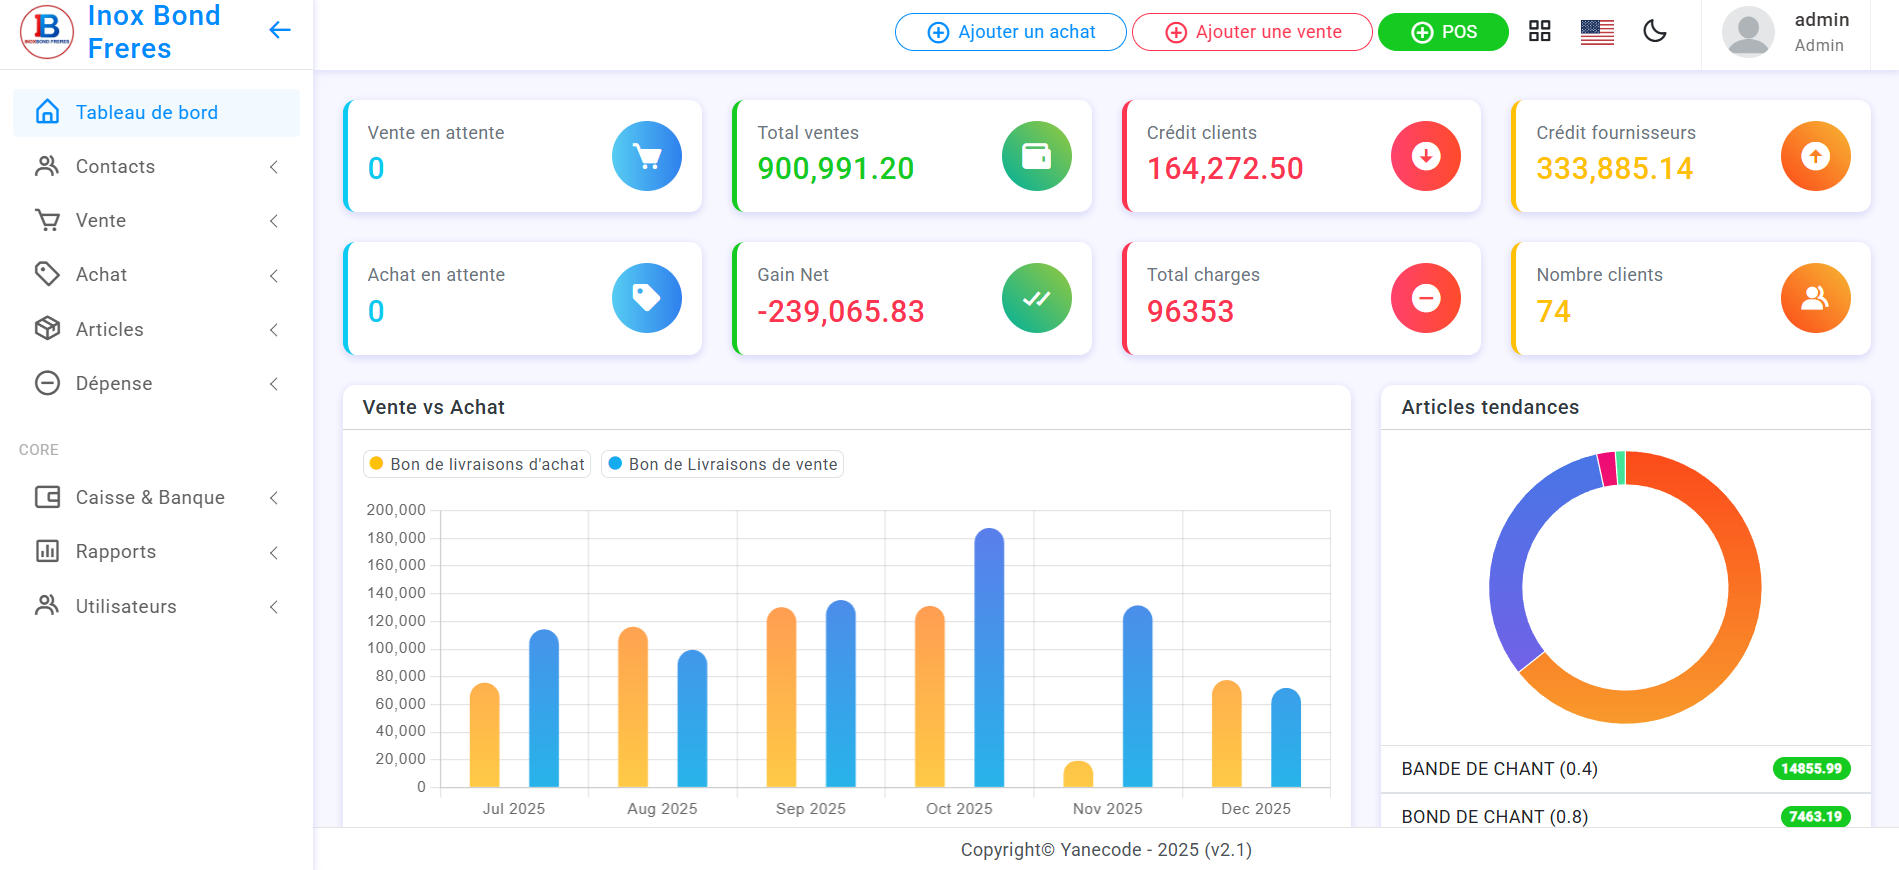Open the green POS button

(1443, 32)
